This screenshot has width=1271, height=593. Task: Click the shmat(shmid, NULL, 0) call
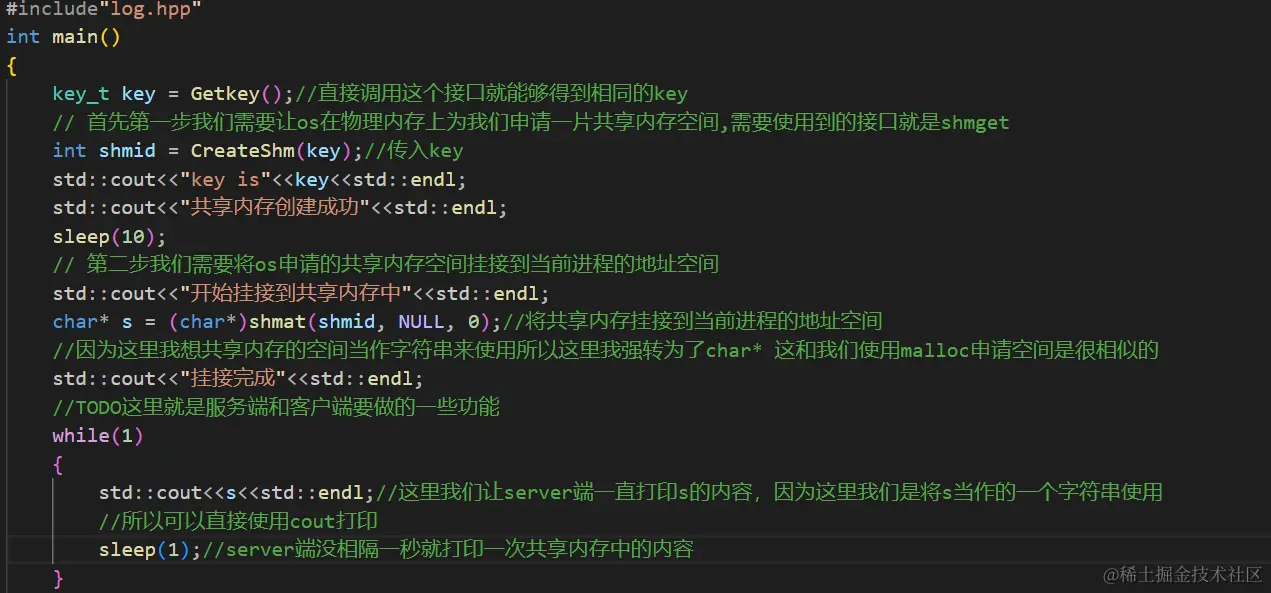[368, 322]
